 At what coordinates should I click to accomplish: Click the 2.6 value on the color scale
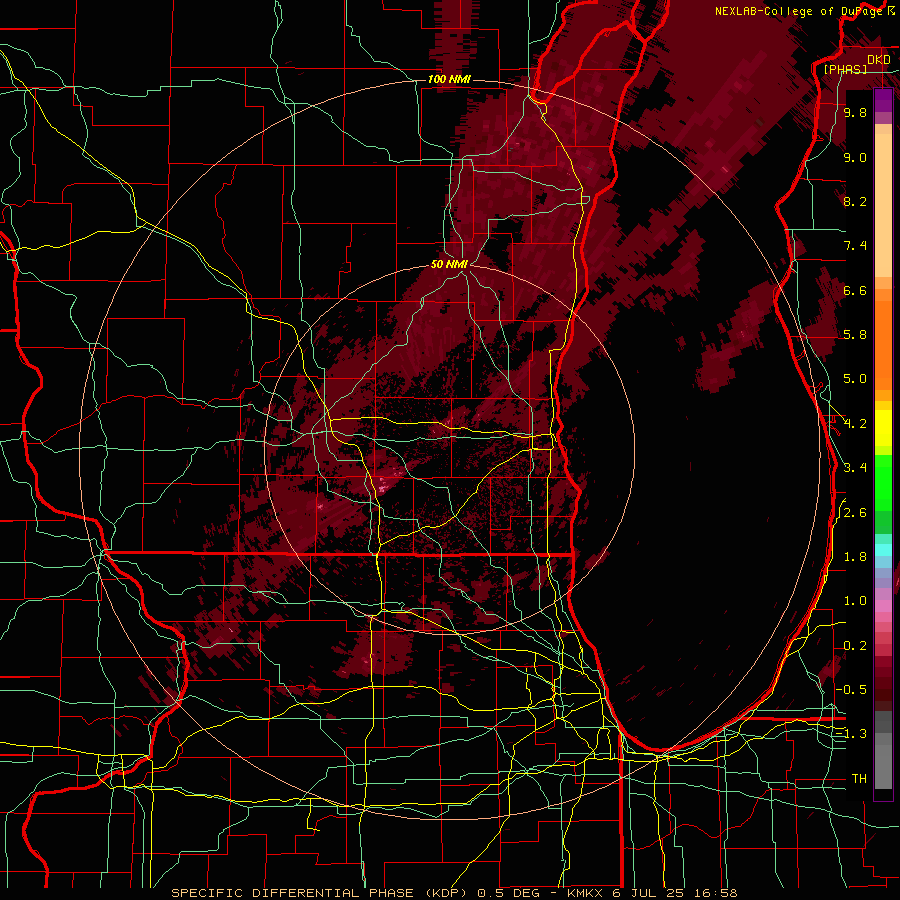coord(855,513)
